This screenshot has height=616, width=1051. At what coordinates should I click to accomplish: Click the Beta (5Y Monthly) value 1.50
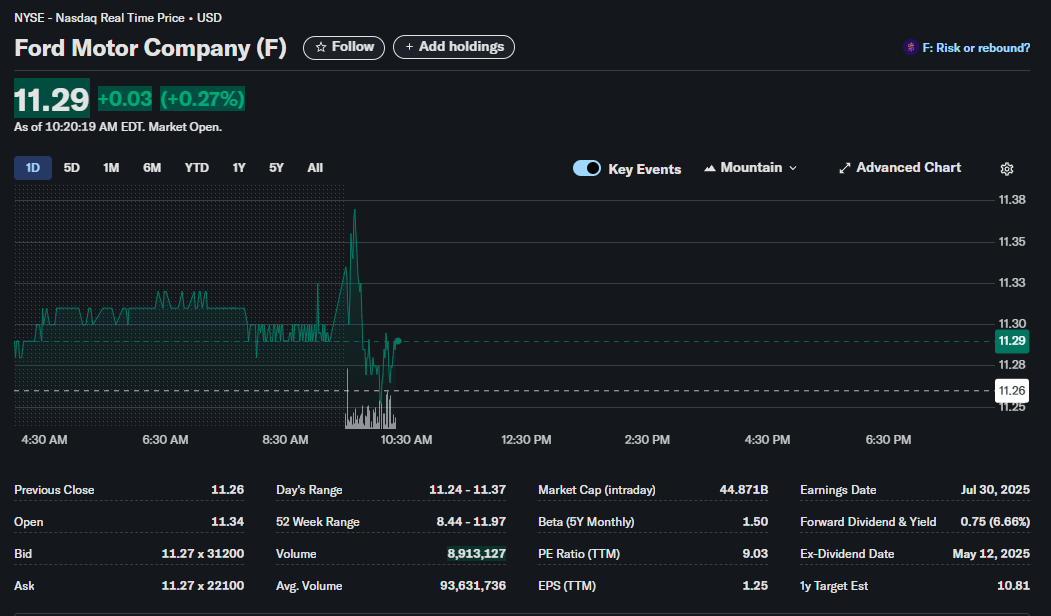pos(755,521)
